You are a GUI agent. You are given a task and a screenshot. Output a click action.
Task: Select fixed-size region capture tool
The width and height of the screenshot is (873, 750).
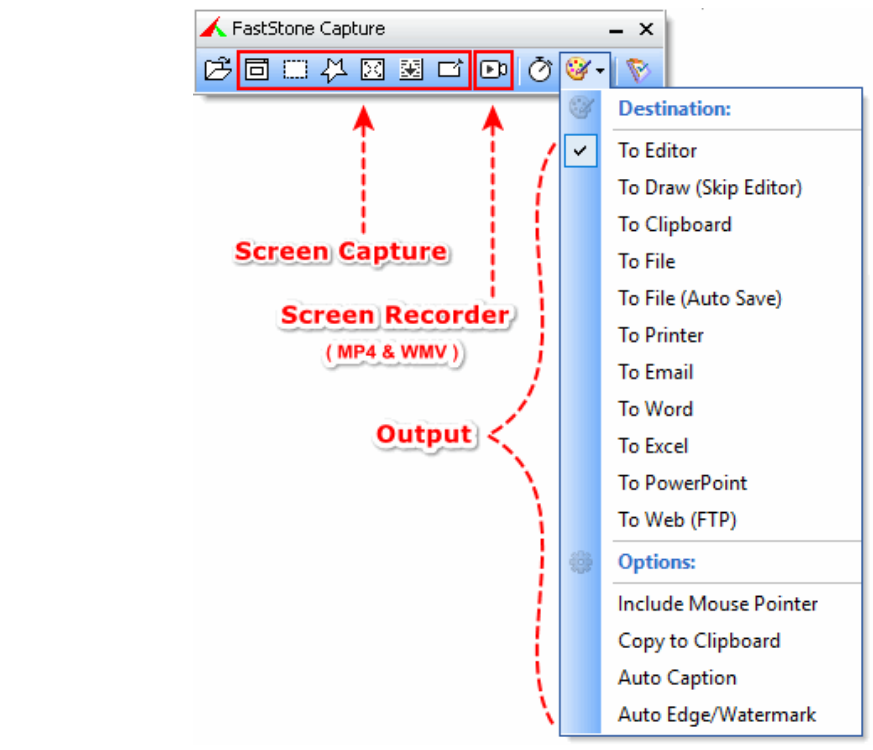[450, 70]
